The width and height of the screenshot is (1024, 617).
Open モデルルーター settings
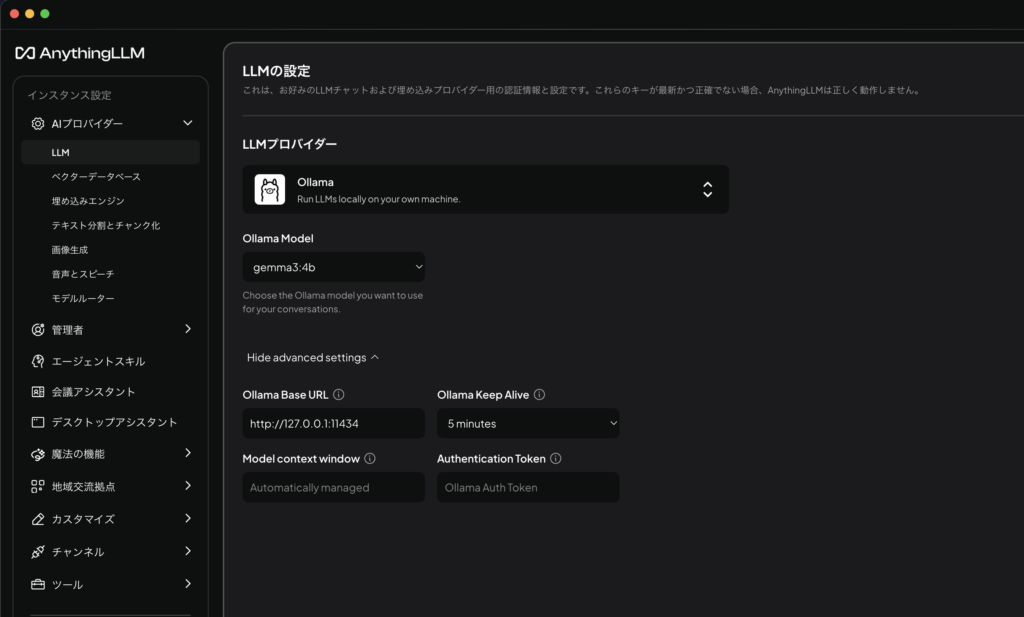click(83, 298)
